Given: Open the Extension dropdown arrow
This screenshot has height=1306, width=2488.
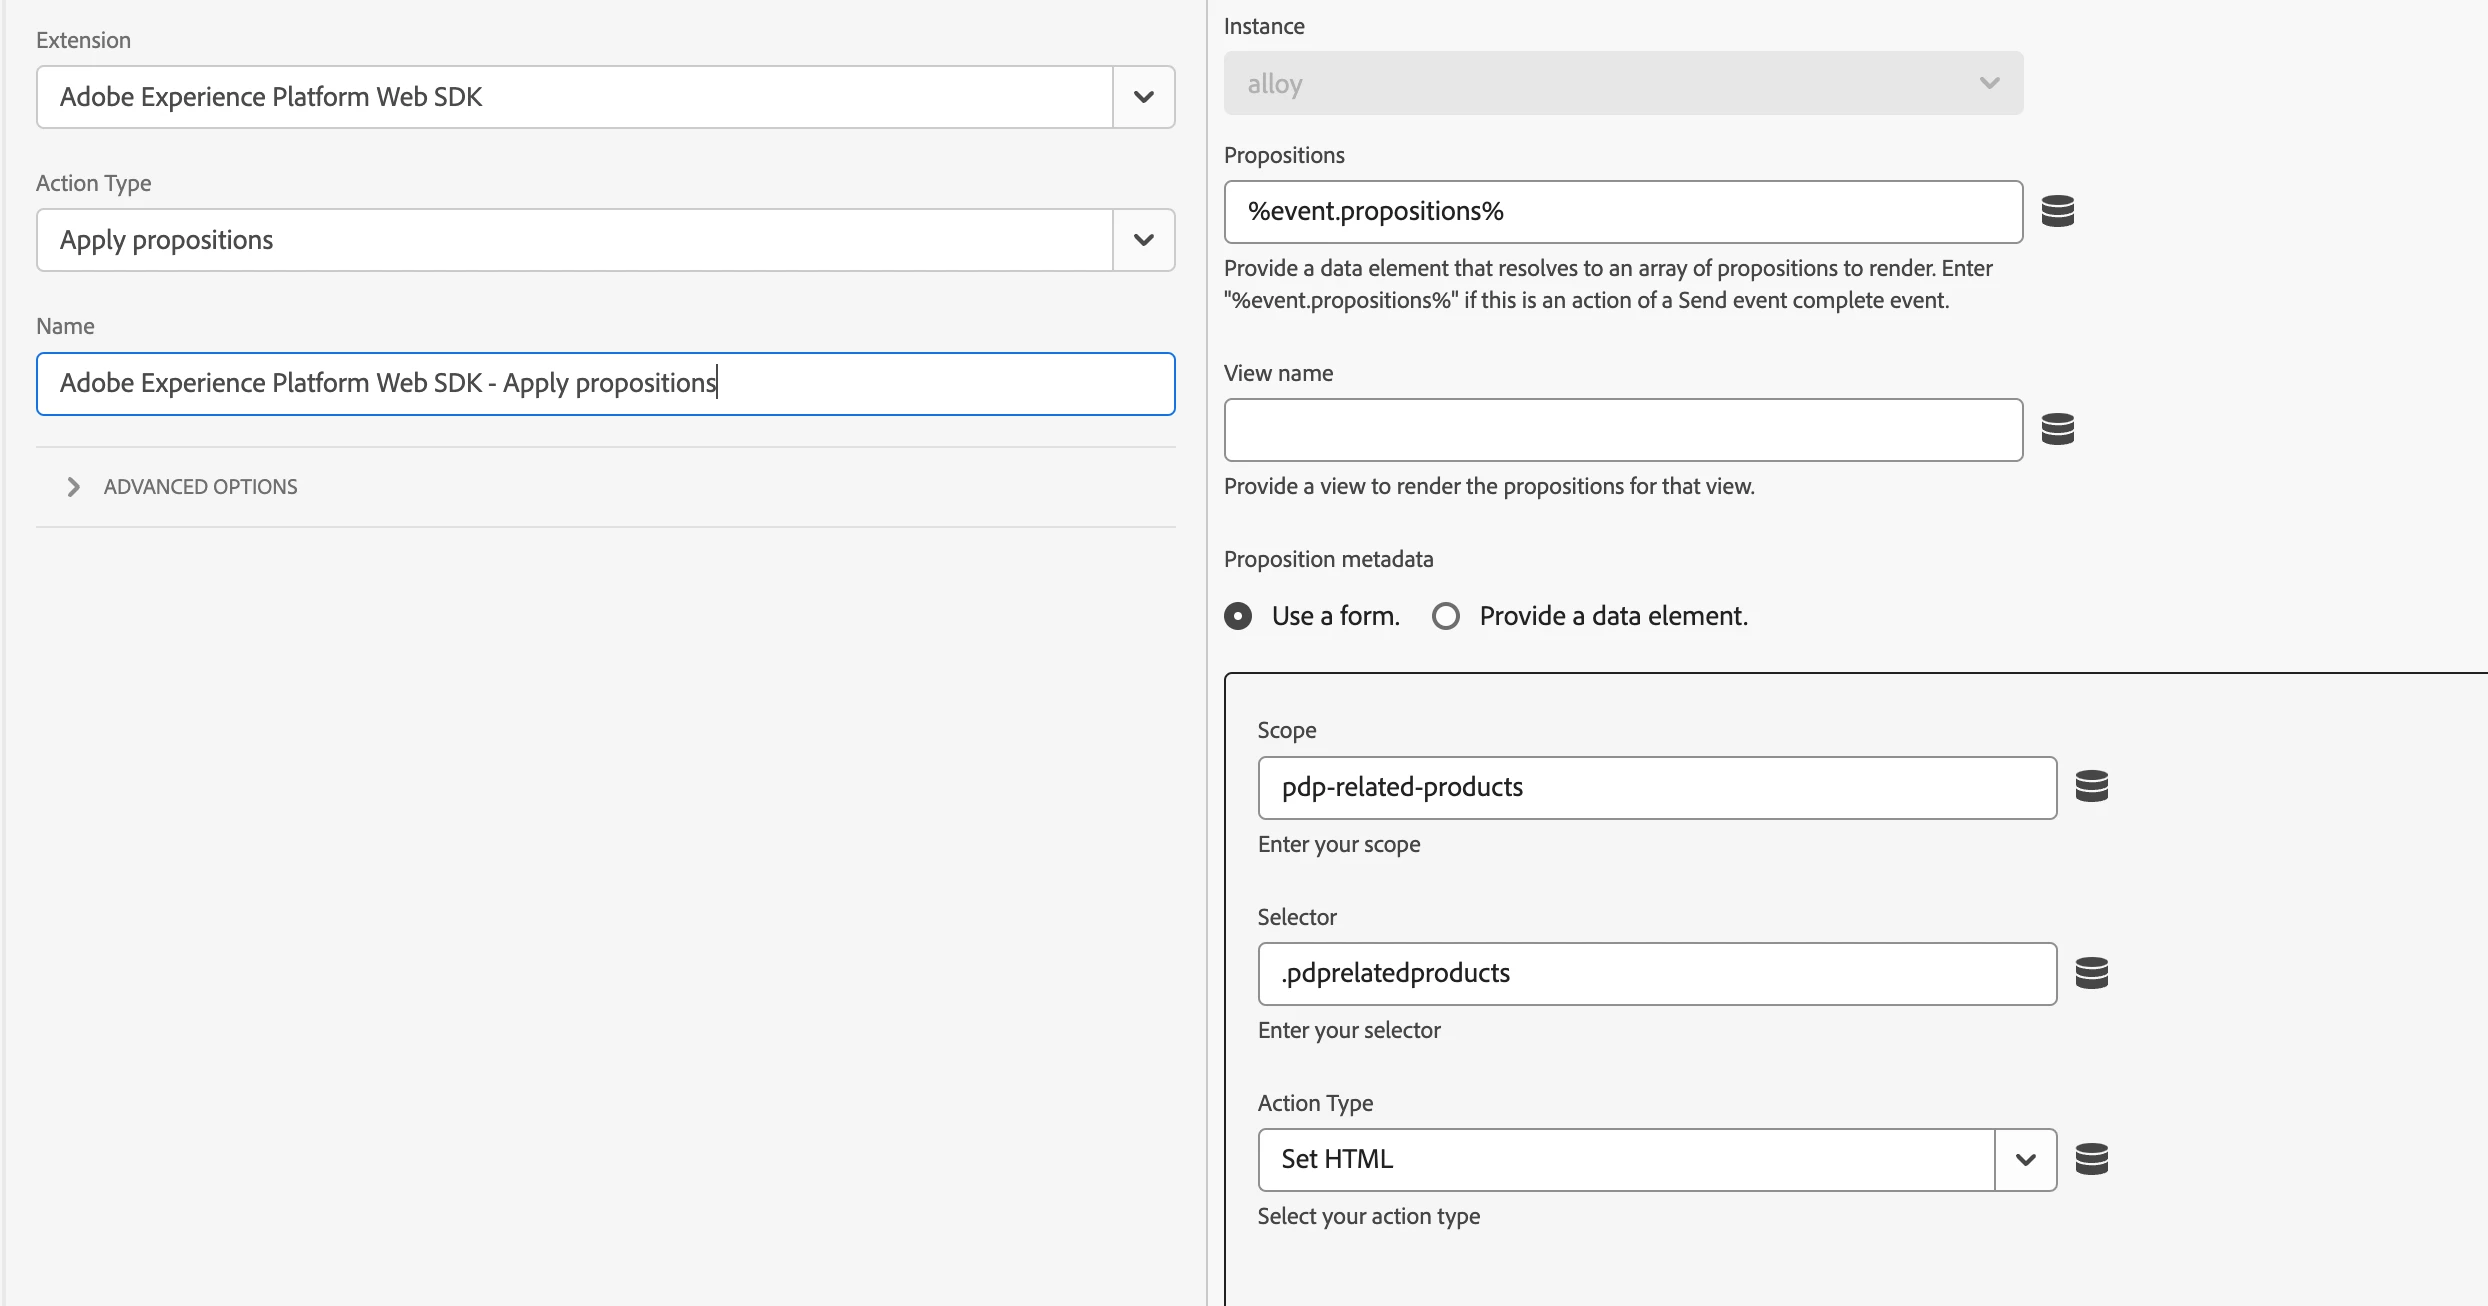Looking at the screenshot, I should point(1143,97).
